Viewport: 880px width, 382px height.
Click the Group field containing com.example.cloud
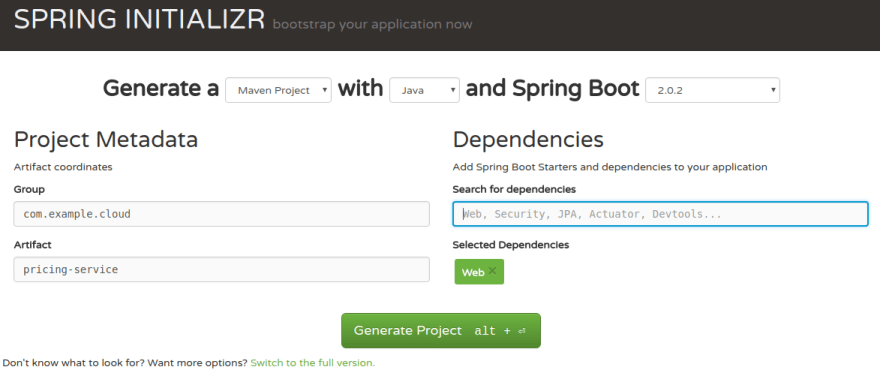click(222, 214)
